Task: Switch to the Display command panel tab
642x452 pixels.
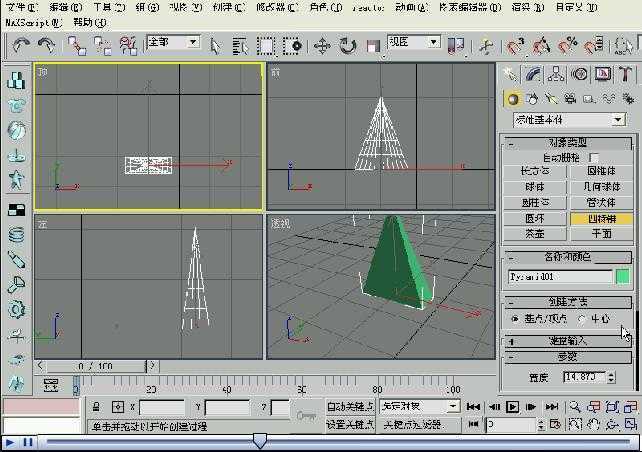Action: pos(602,74)
